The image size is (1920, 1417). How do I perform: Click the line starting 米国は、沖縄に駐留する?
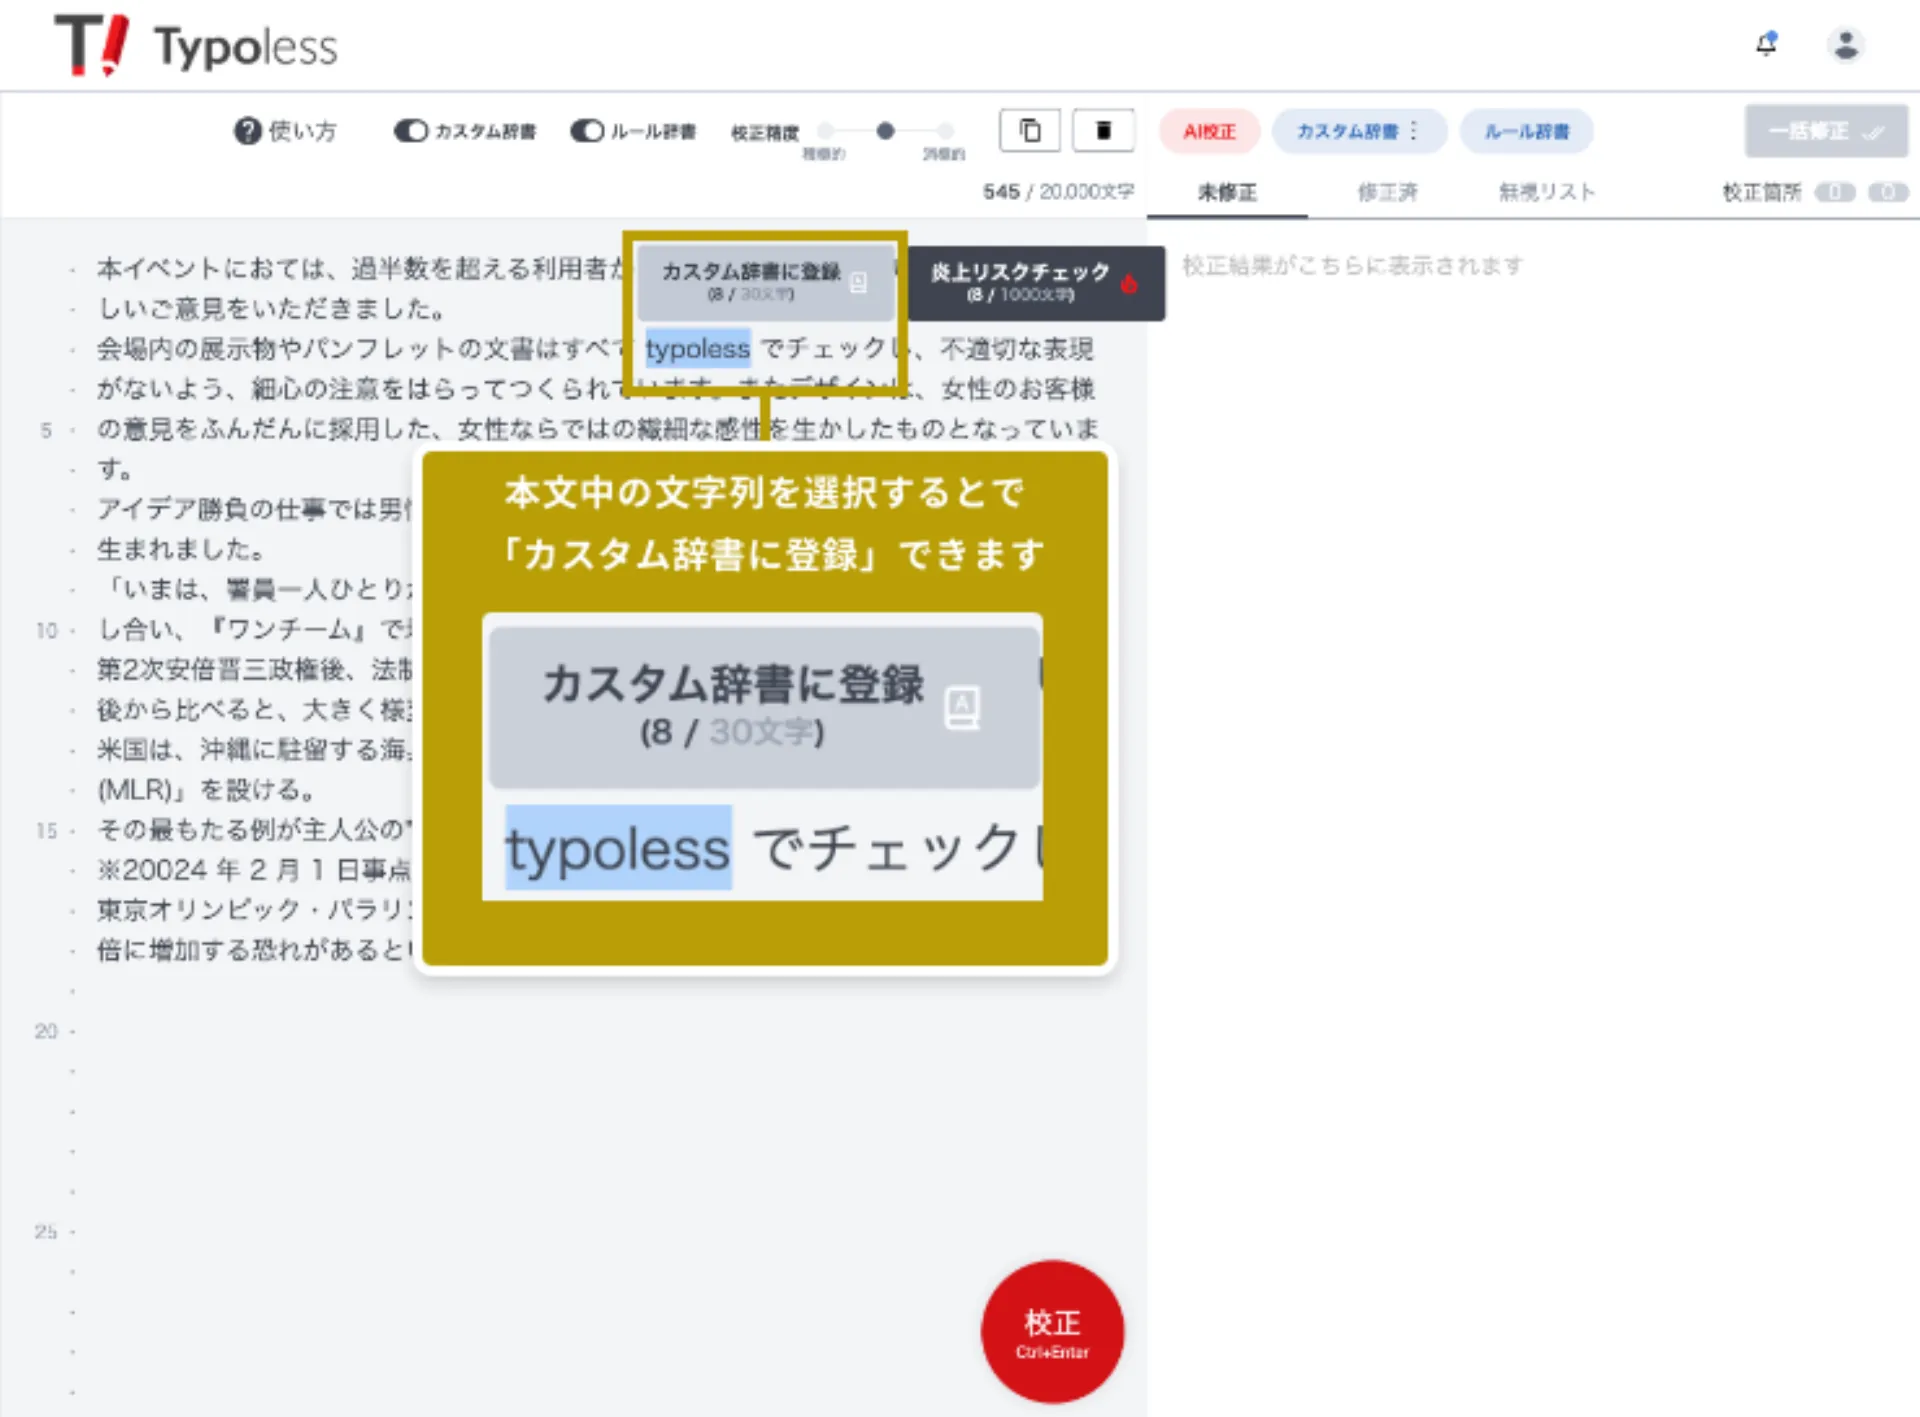pyautogui.click(x=254, y=749)
